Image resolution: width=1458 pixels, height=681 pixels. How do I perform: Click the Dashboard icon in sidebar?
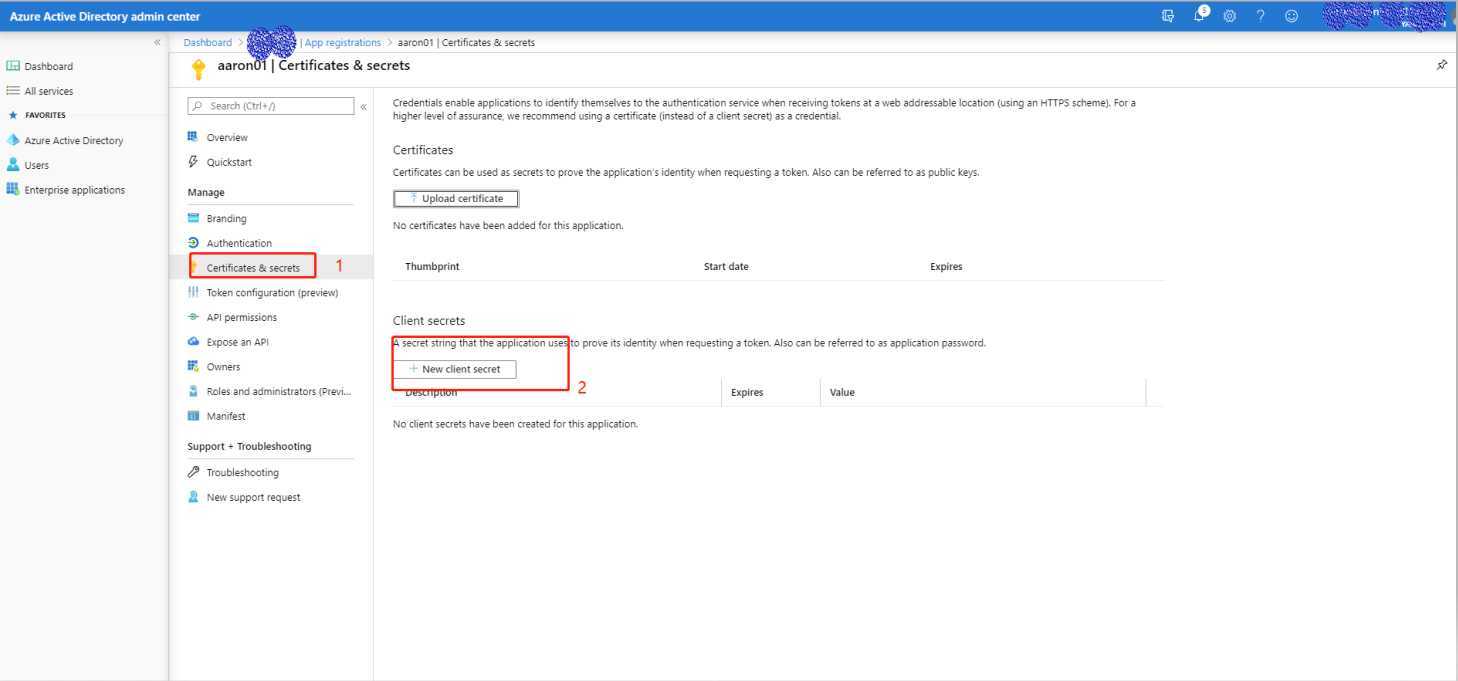click(13, 66)
